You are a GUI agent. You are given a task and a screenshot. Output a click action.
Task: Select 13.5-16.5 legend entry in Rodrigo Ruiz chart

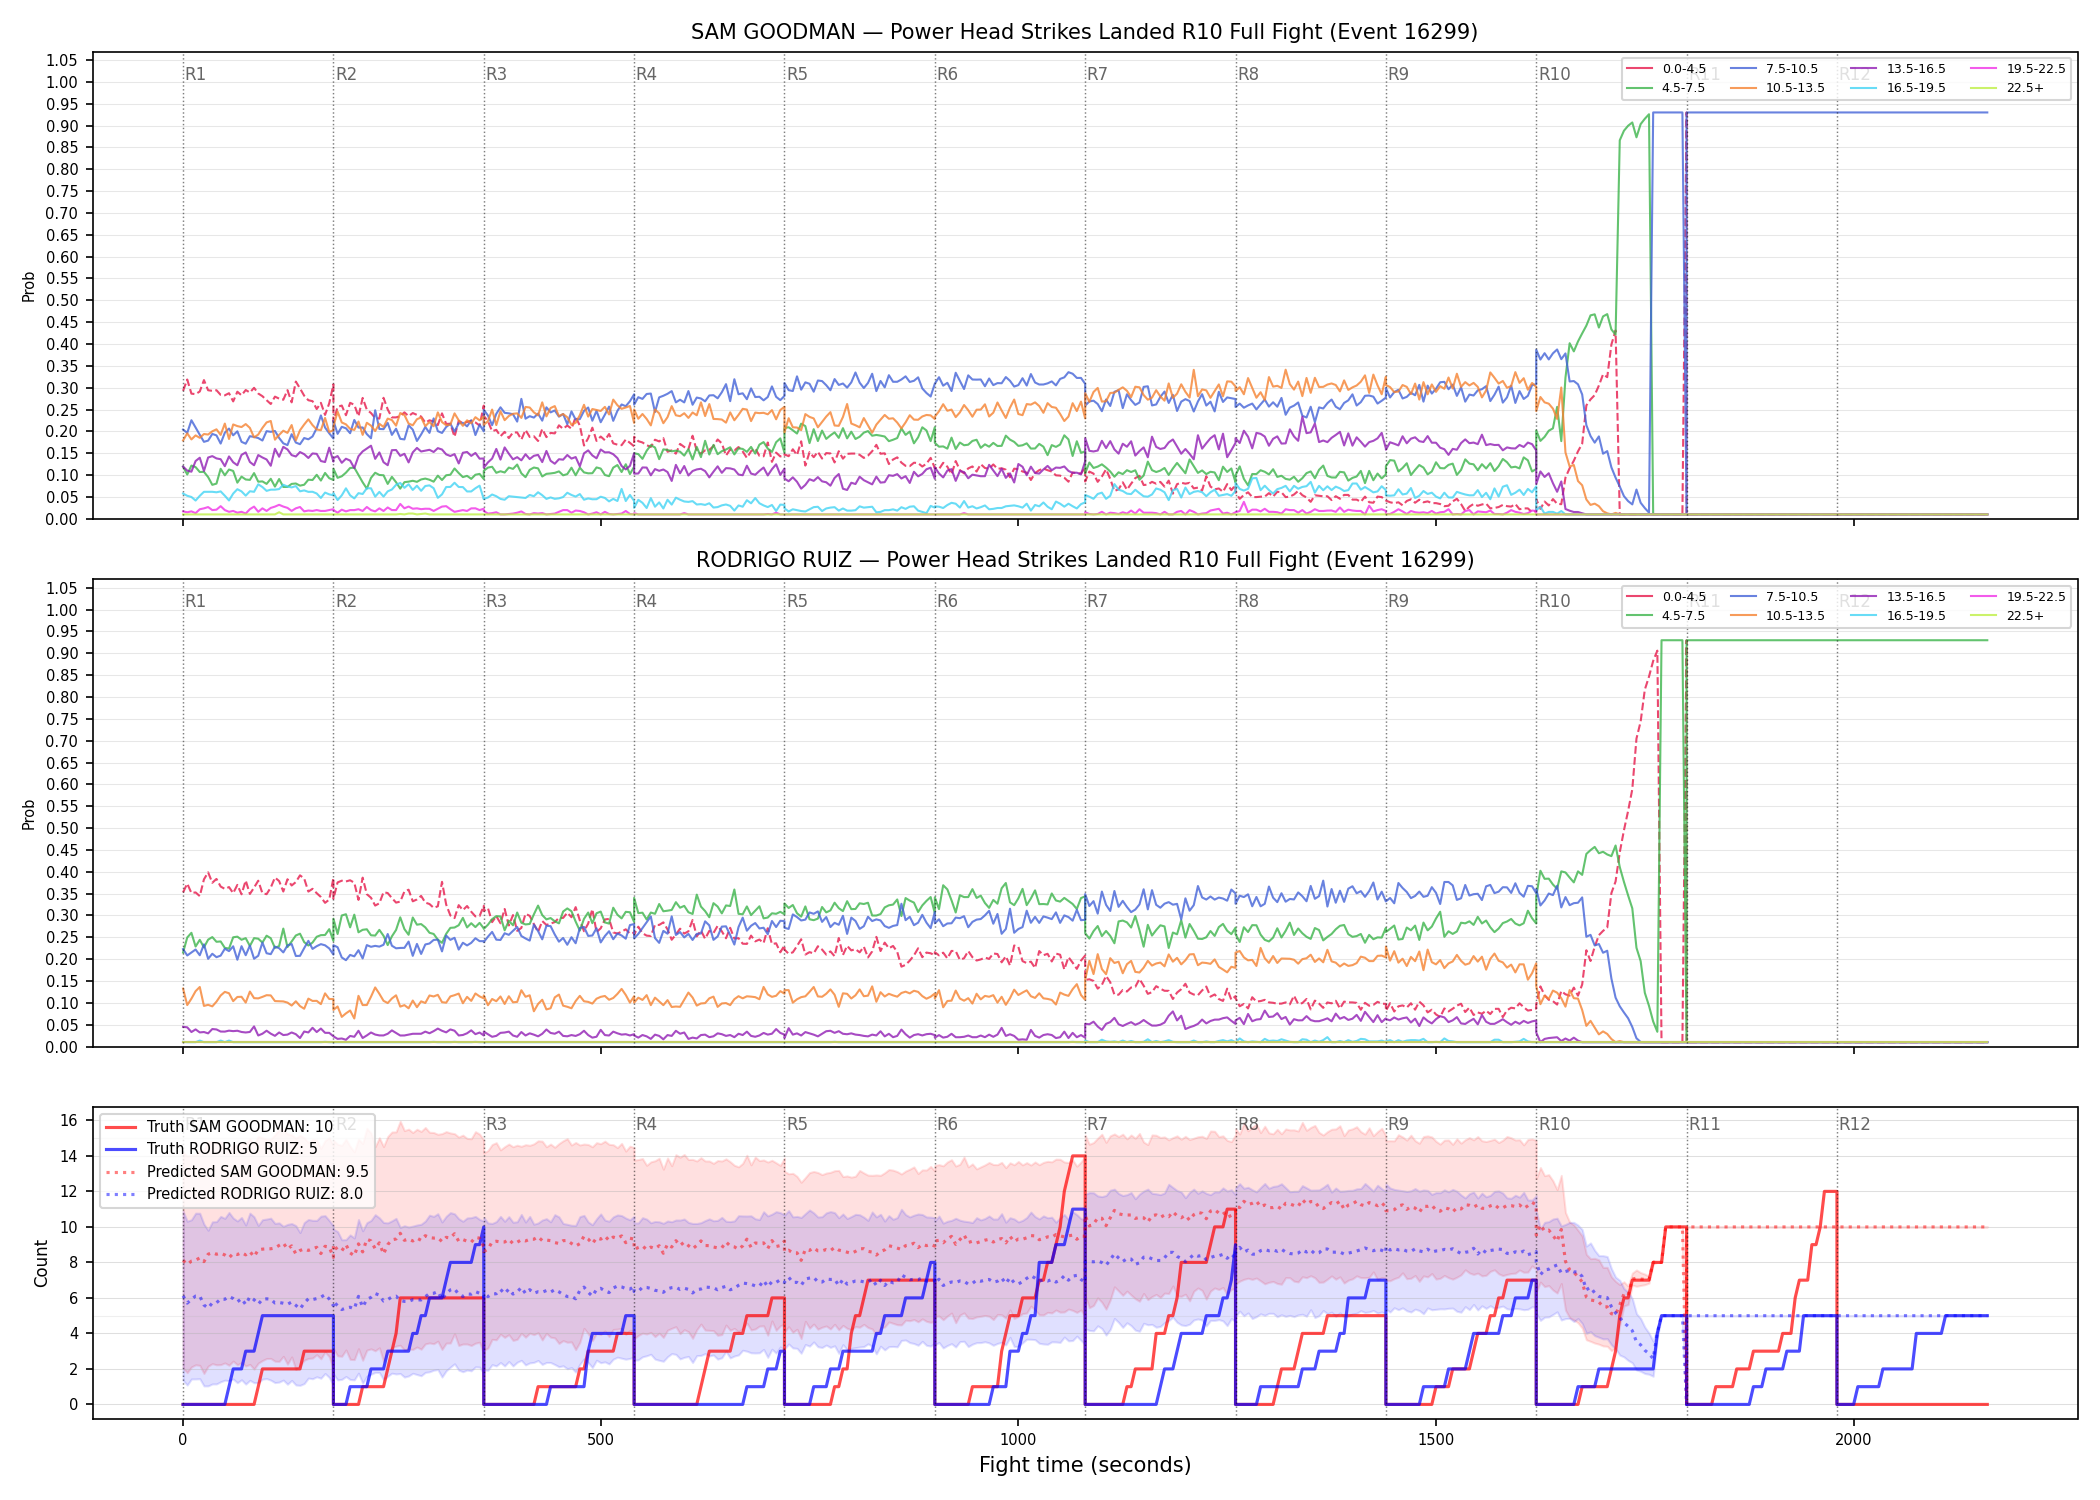[x=1898, y=597]
